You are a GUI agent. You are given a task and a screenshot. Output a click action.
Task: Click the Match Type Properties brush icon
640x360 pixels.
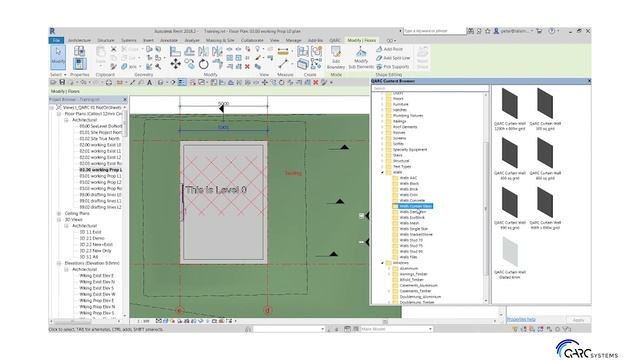click(x=113, y=67)
